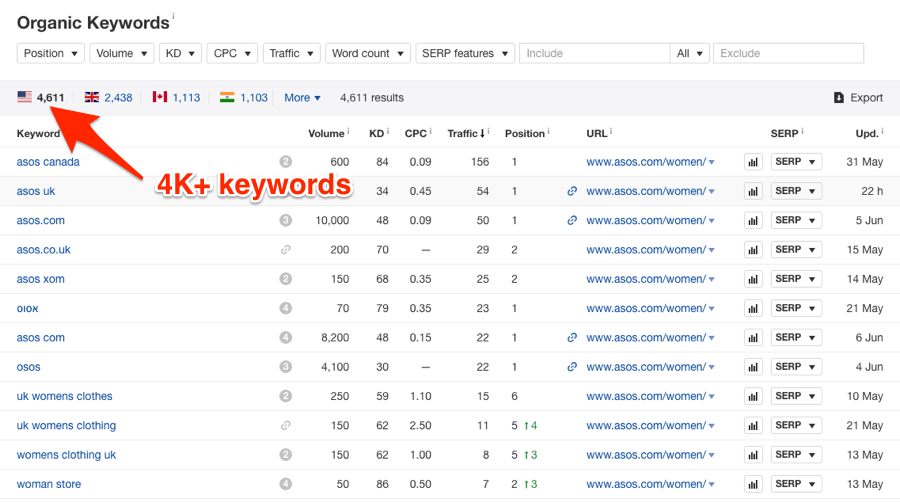Open the uk womens clothes keyword link

pos(64,396)
